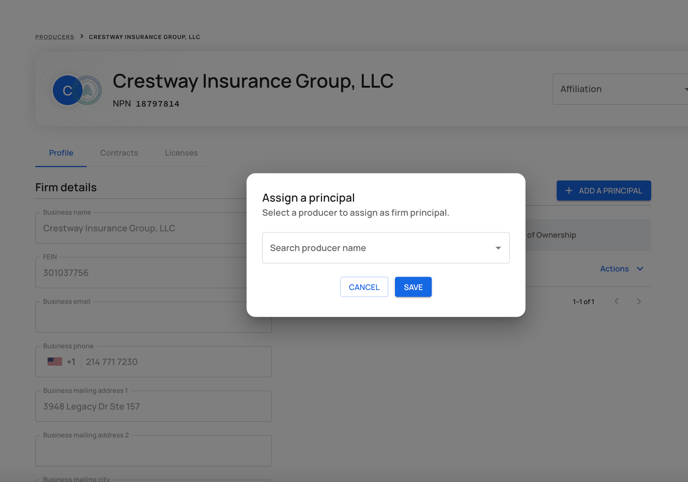Screen dimensions: 688x482
Task: Click the Assign a principal dialog title
Action: (x=308, y=198)
